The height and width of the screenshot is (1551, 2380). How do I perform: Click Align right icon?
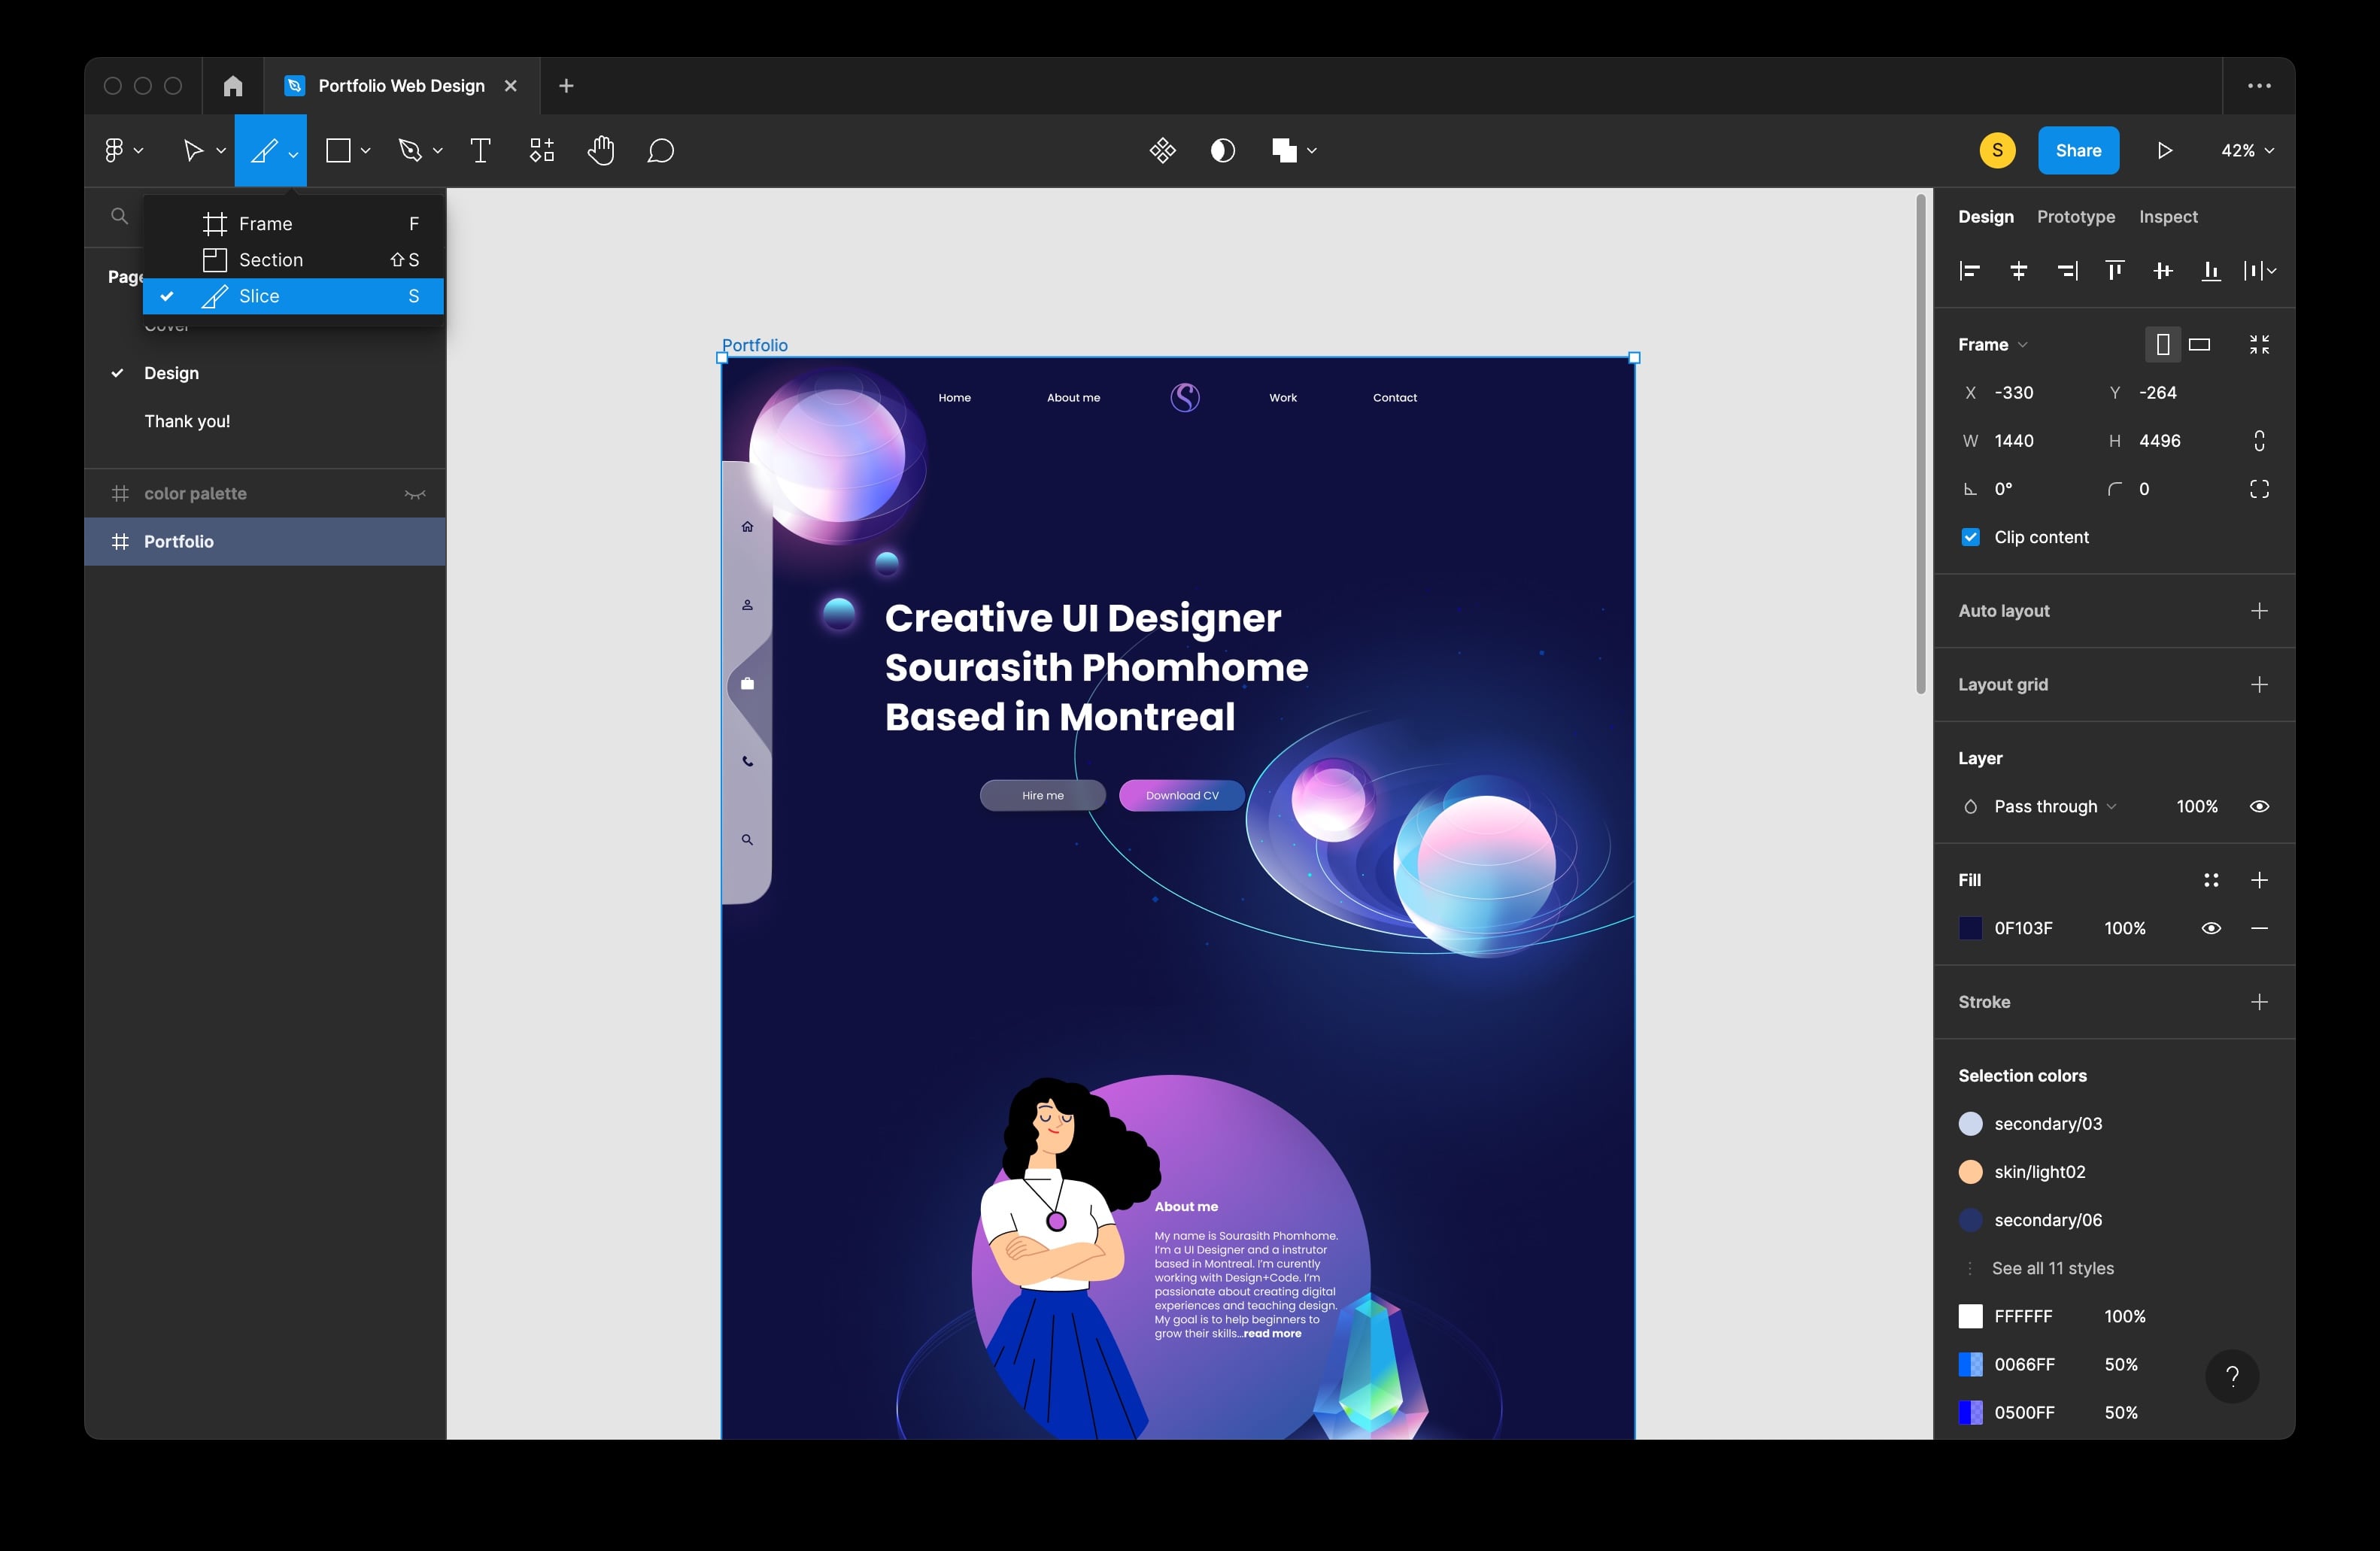pos(2067,270)
